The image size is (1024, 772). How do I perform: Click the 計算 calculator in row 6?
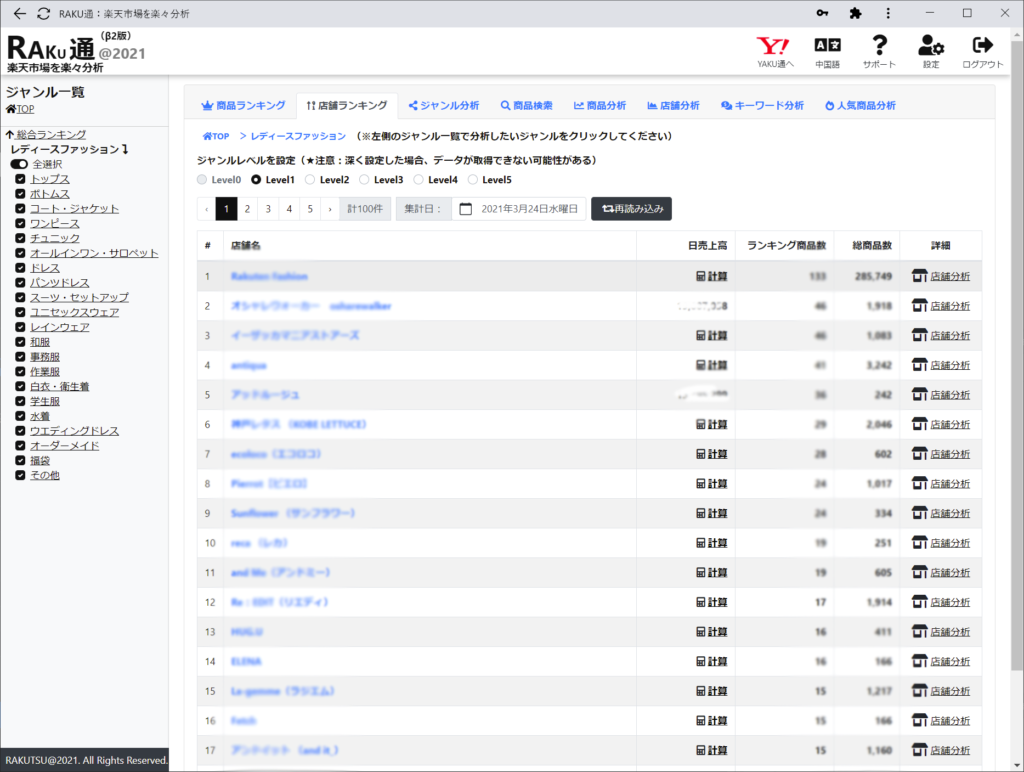[x=711, y=425]
